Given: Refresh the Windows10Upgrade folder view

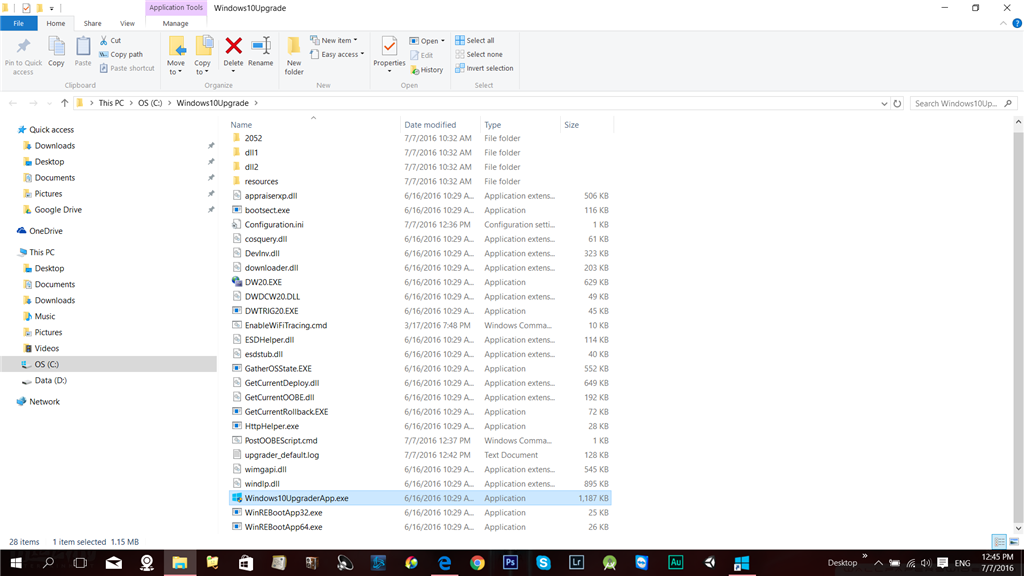Looking at the screenshot, I should click(x=897, y=103).
